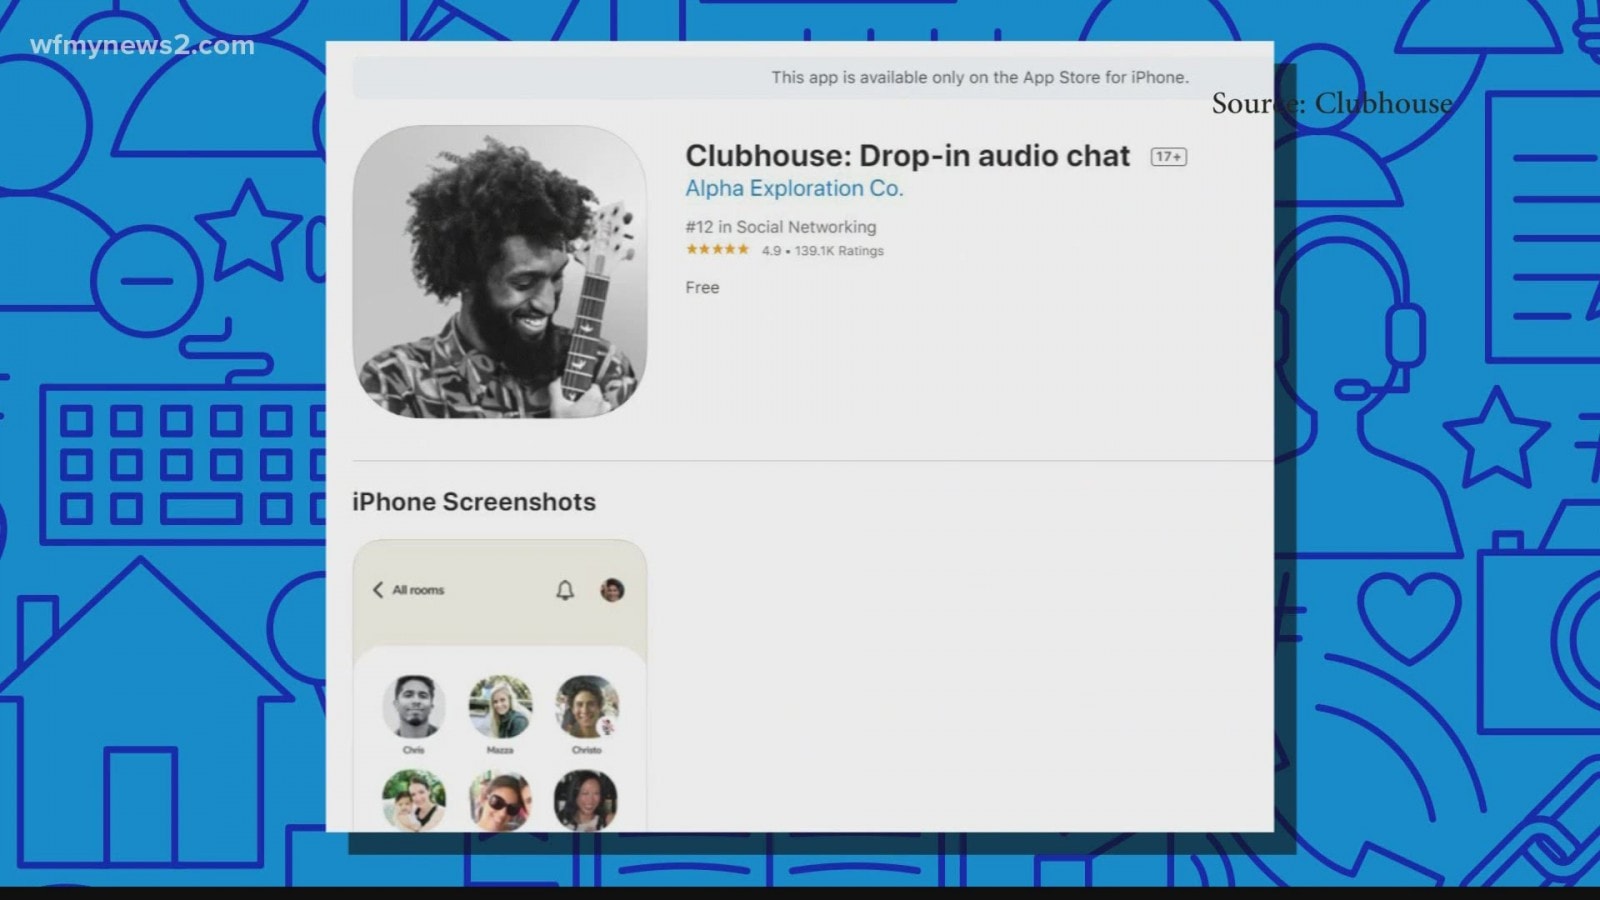1600x900 pixels.
Task: Click the App Store for iPhone availability banner
Action: (813, 77)
